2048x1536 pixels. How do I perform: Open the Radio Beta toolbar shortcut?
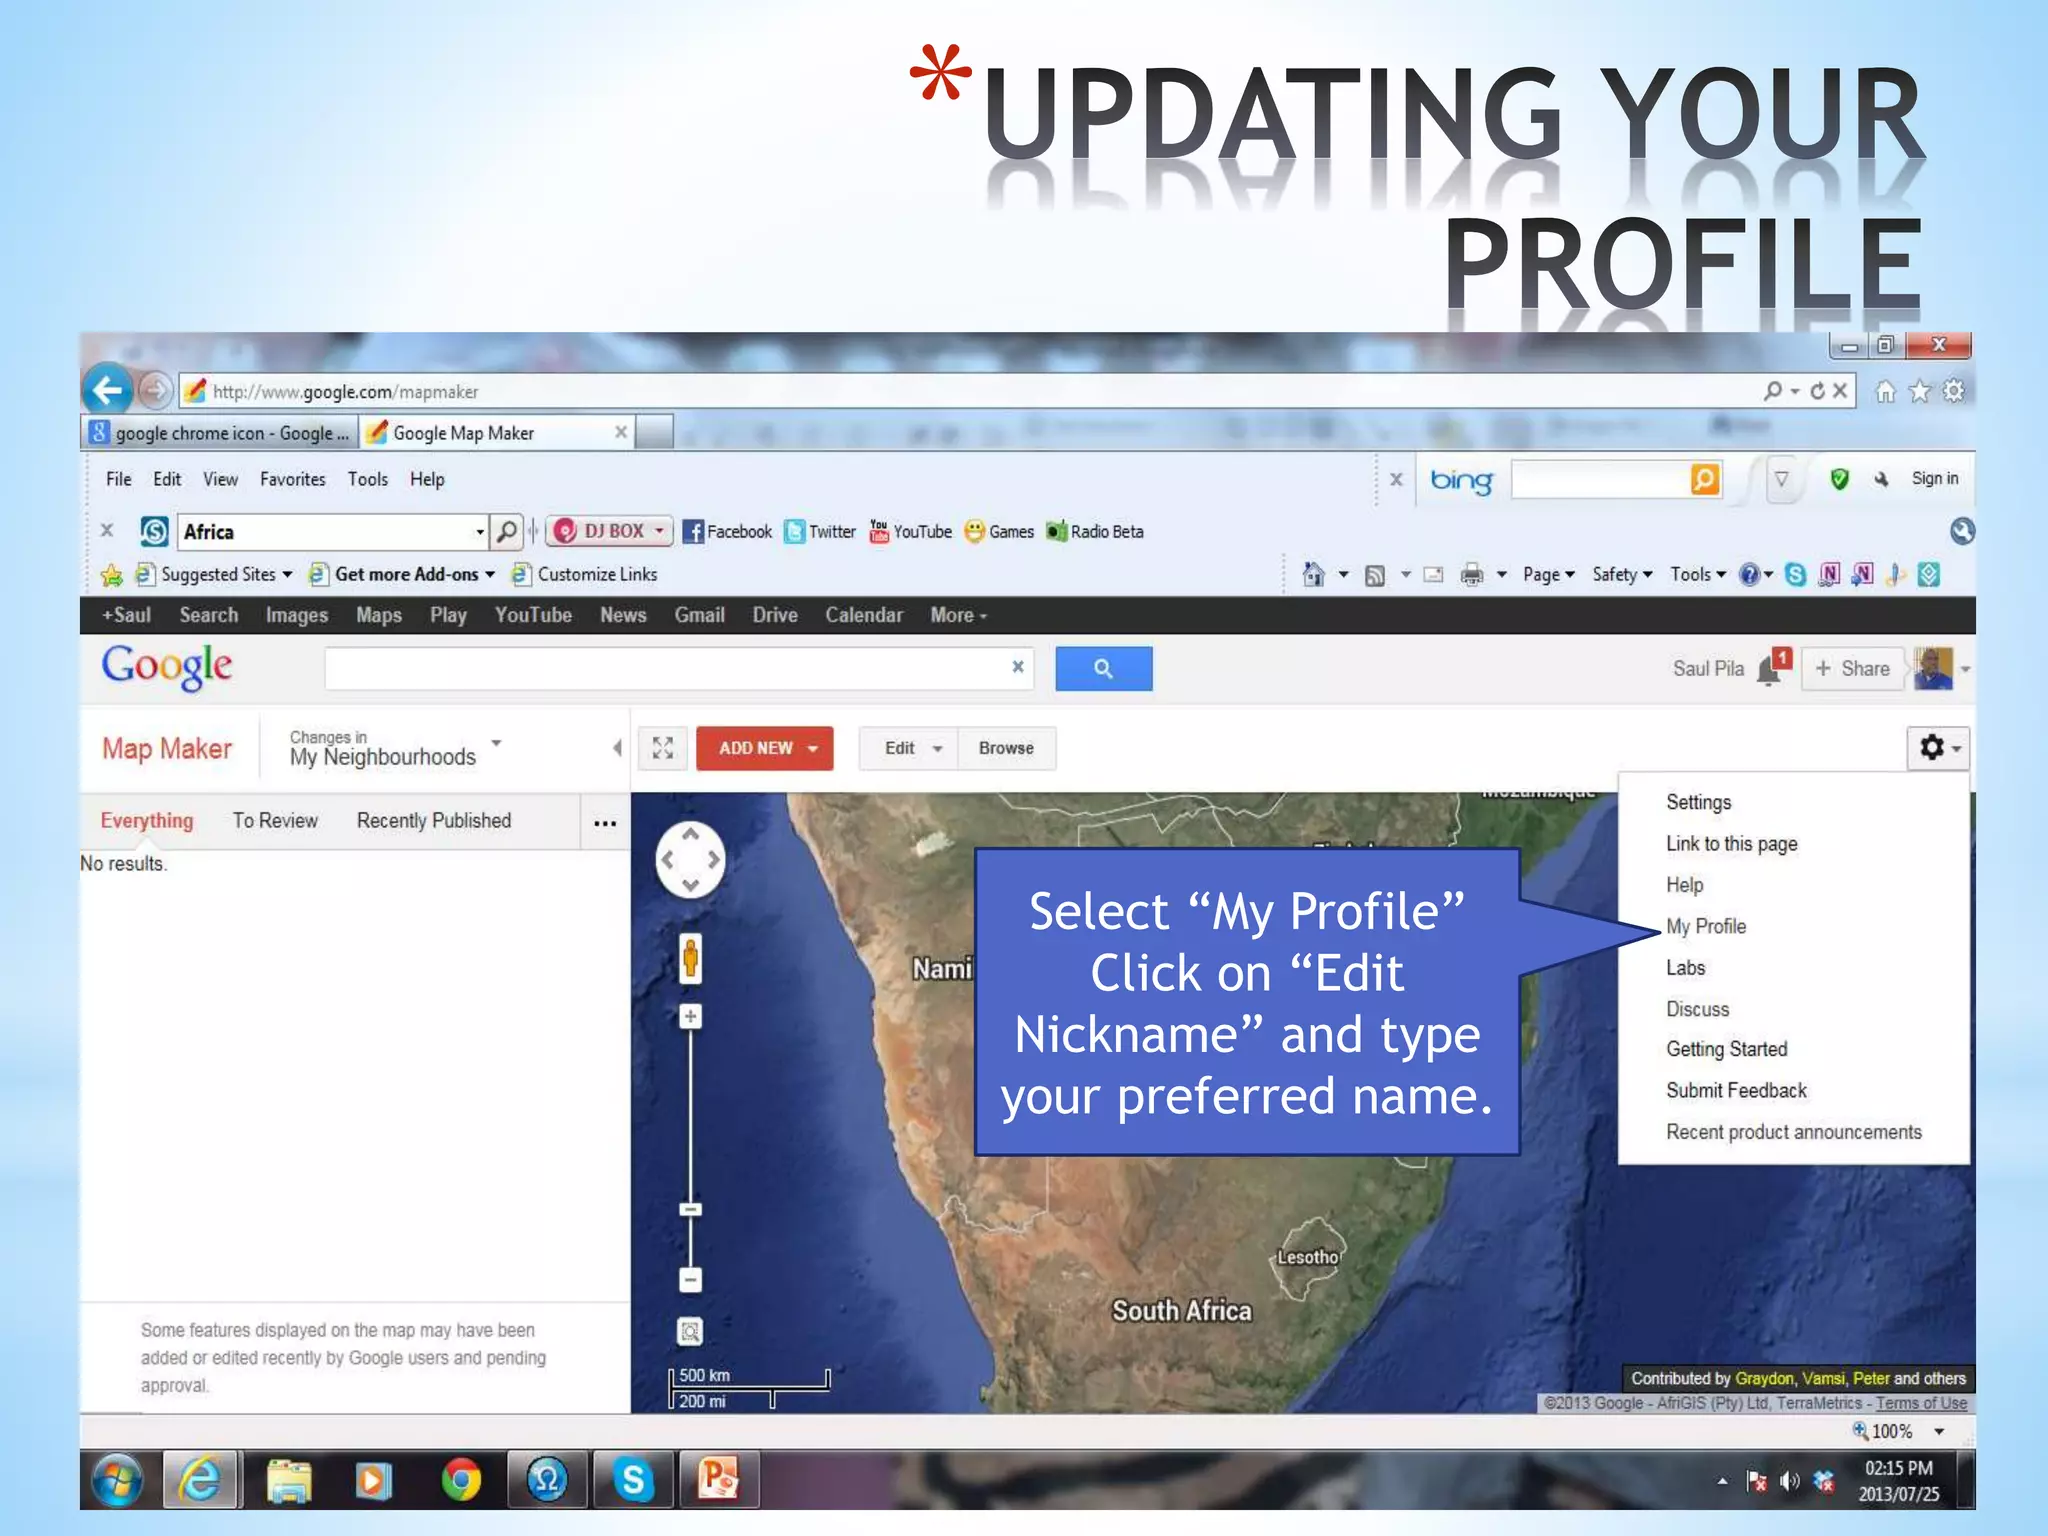[x=1095, y=532]
